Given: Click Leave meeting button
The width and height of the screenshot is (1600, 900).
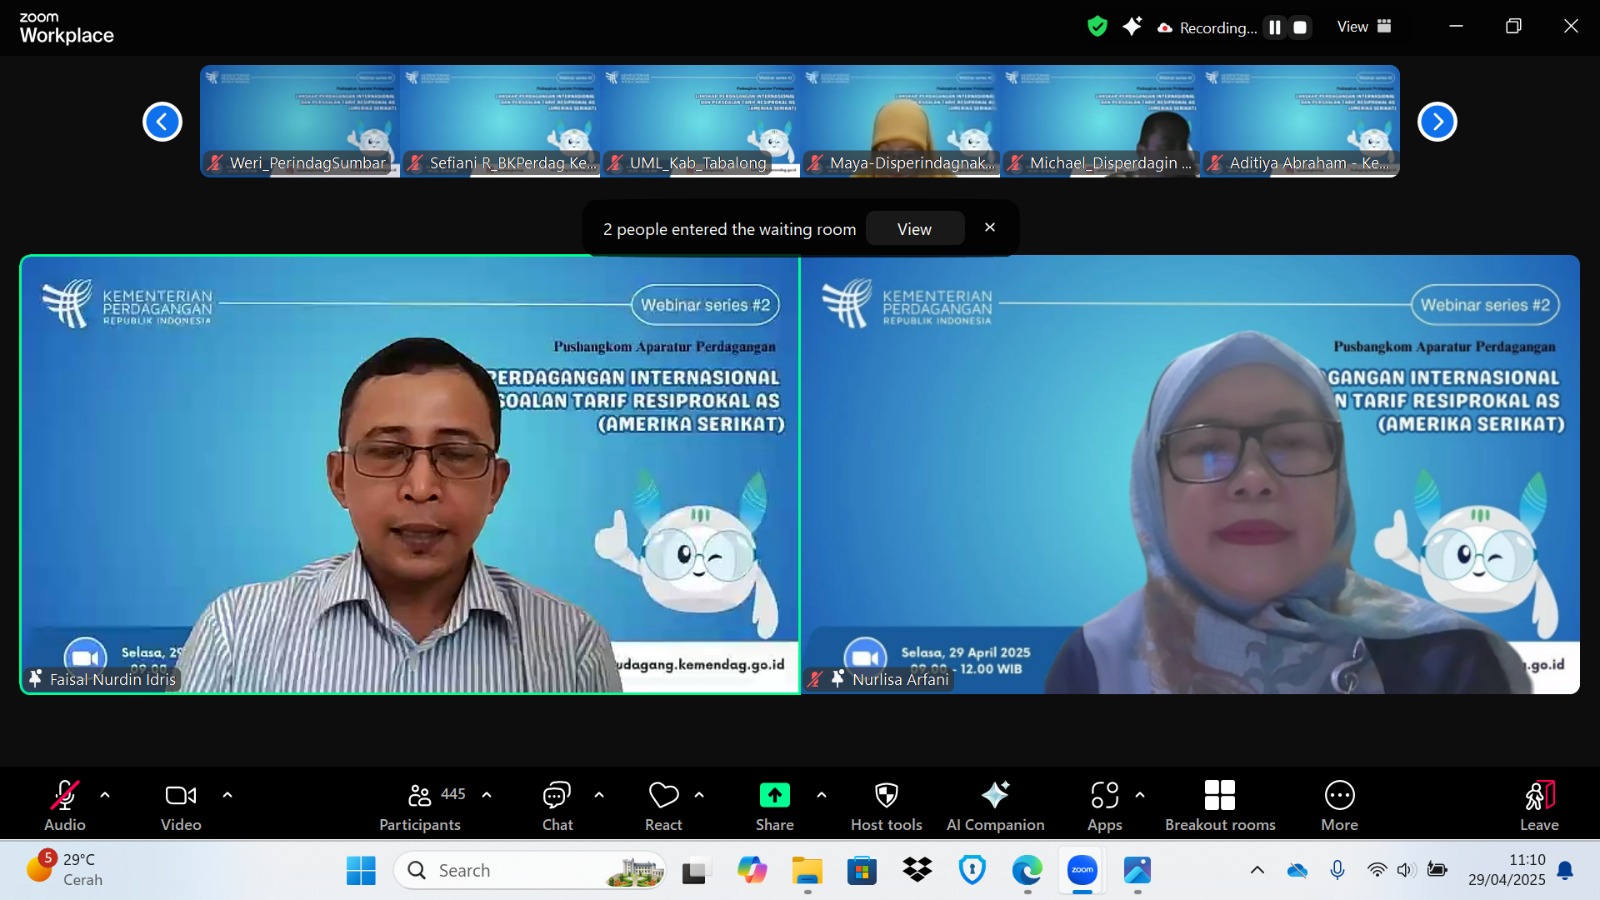Looking at the screenshot, I should click(1540, 805).
